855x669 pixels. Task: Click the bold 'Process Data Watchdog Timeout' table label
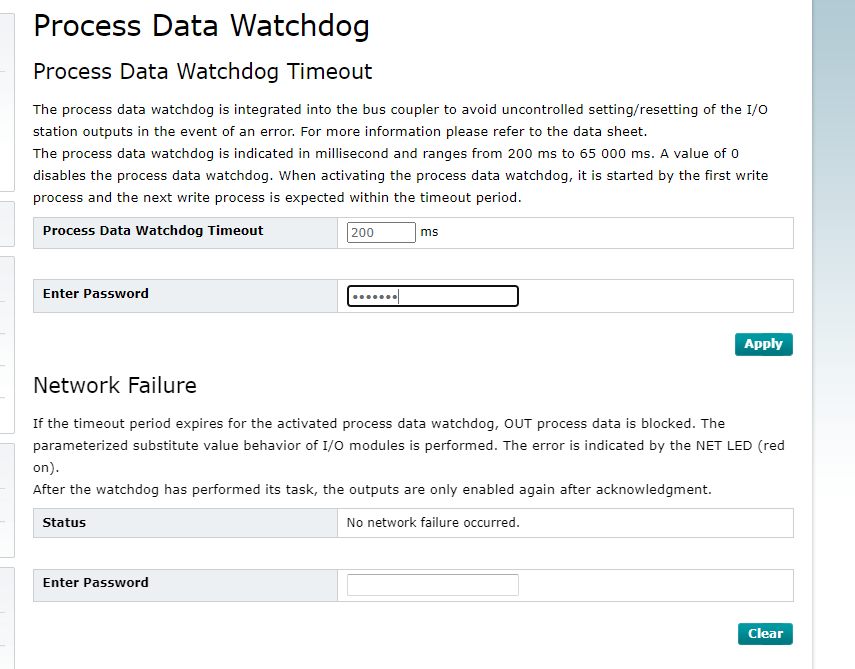[x=153, y=231]
